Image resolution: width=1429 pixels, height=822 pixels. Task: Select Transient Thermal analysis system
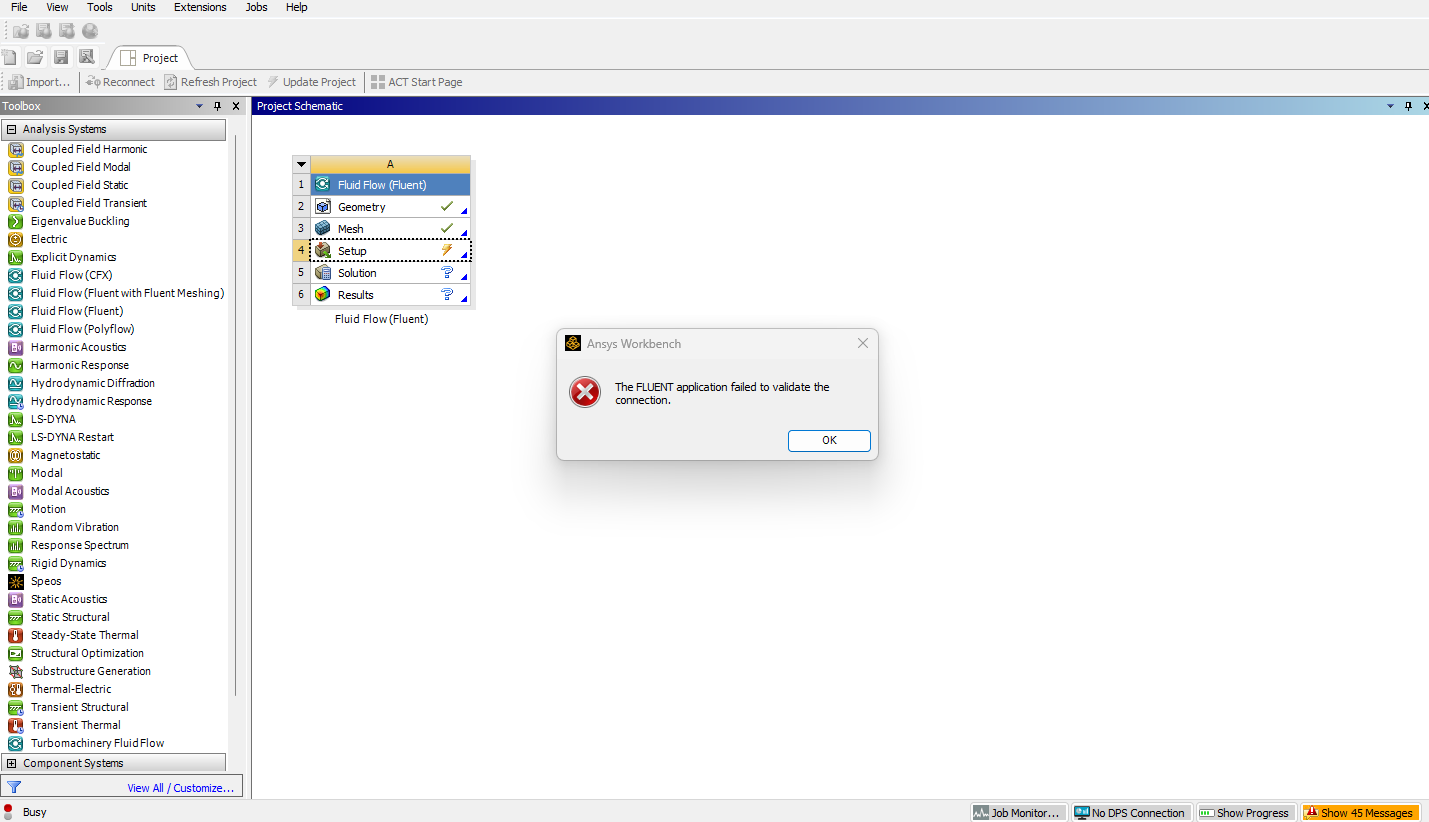pyautogui.click(x=75, y=725)
